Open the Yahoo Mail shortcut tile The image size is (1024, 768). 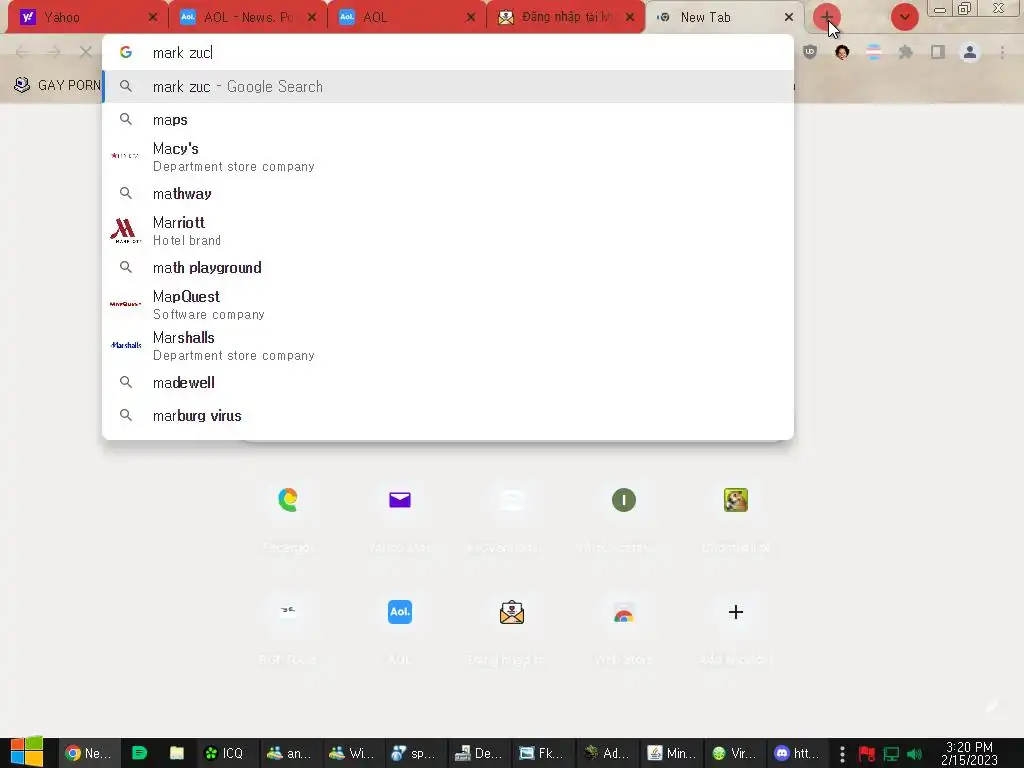click(x=400, y=500)
